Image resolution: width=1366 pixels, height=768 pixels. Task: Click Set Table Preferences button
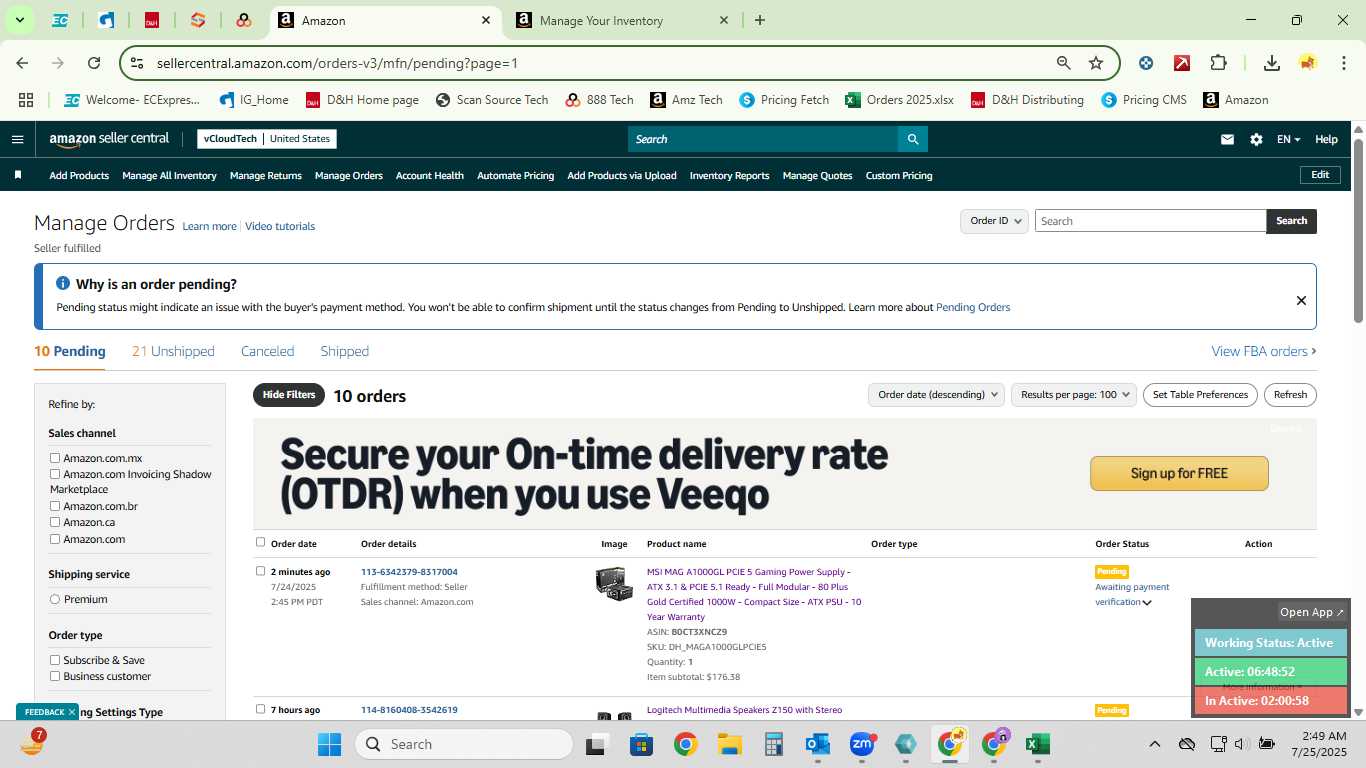(1200, 395)
